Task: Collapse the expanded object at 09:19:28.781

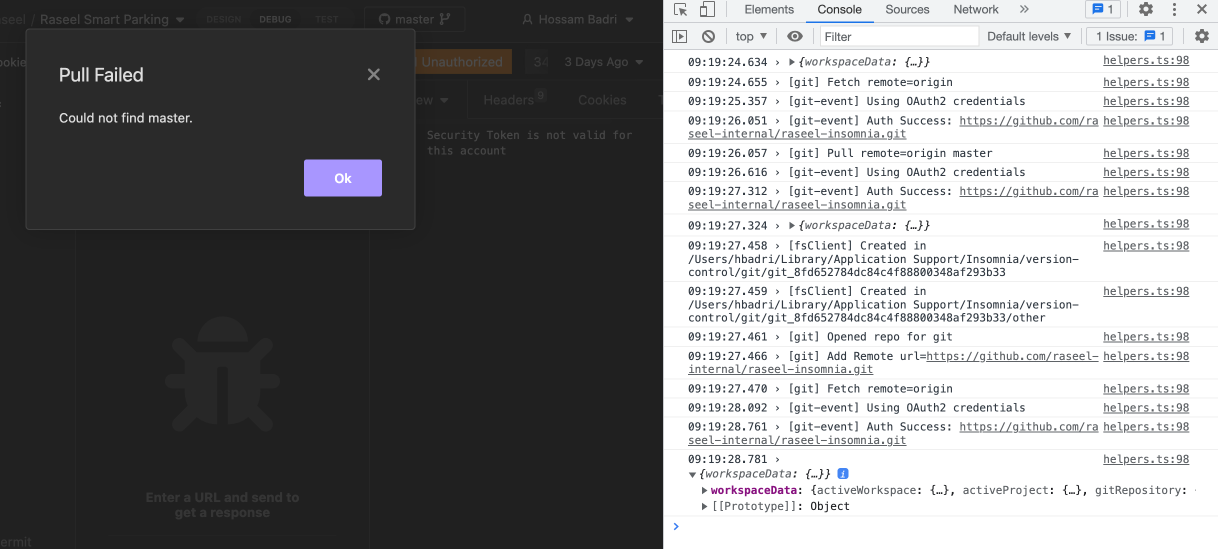Action: tap(694, 474)
